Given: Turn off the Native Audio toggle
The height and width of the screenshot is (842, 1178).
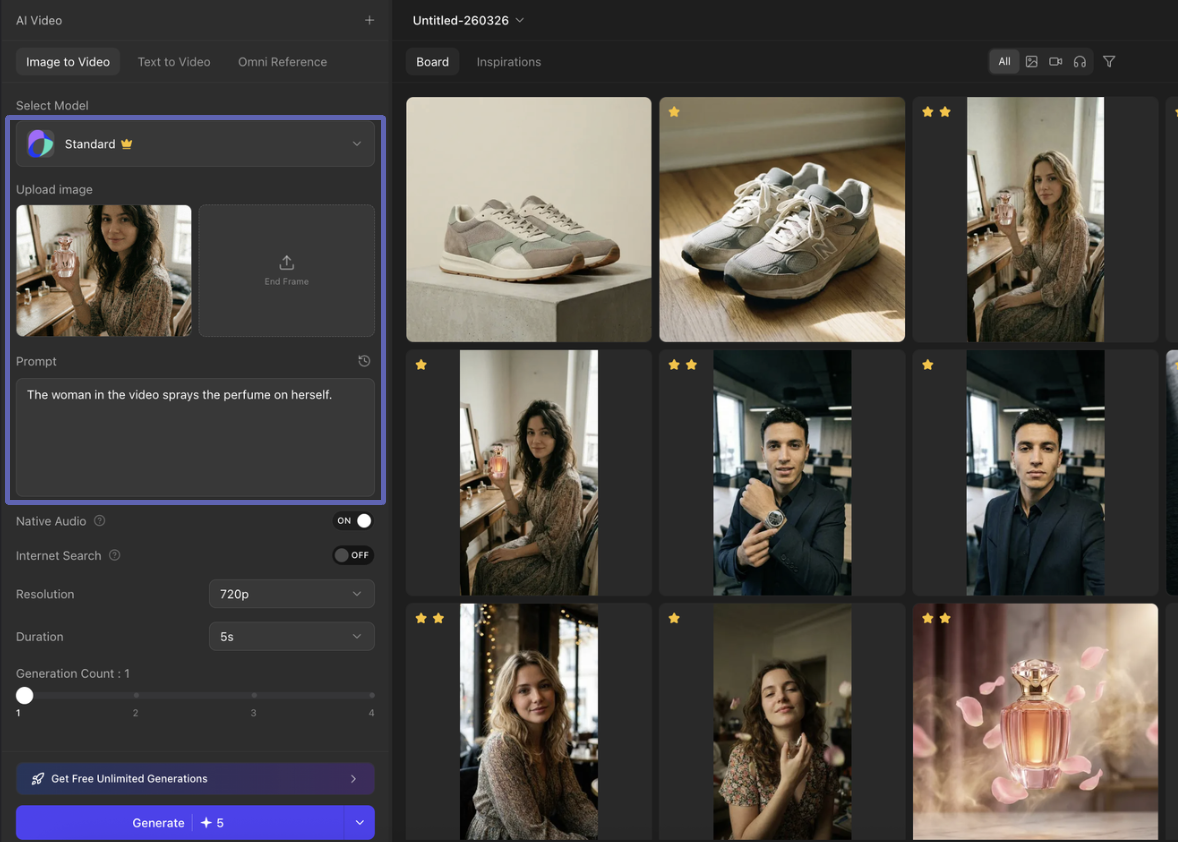Looking at the screenshot, I should pyautogui.click(x=352, y=520).
